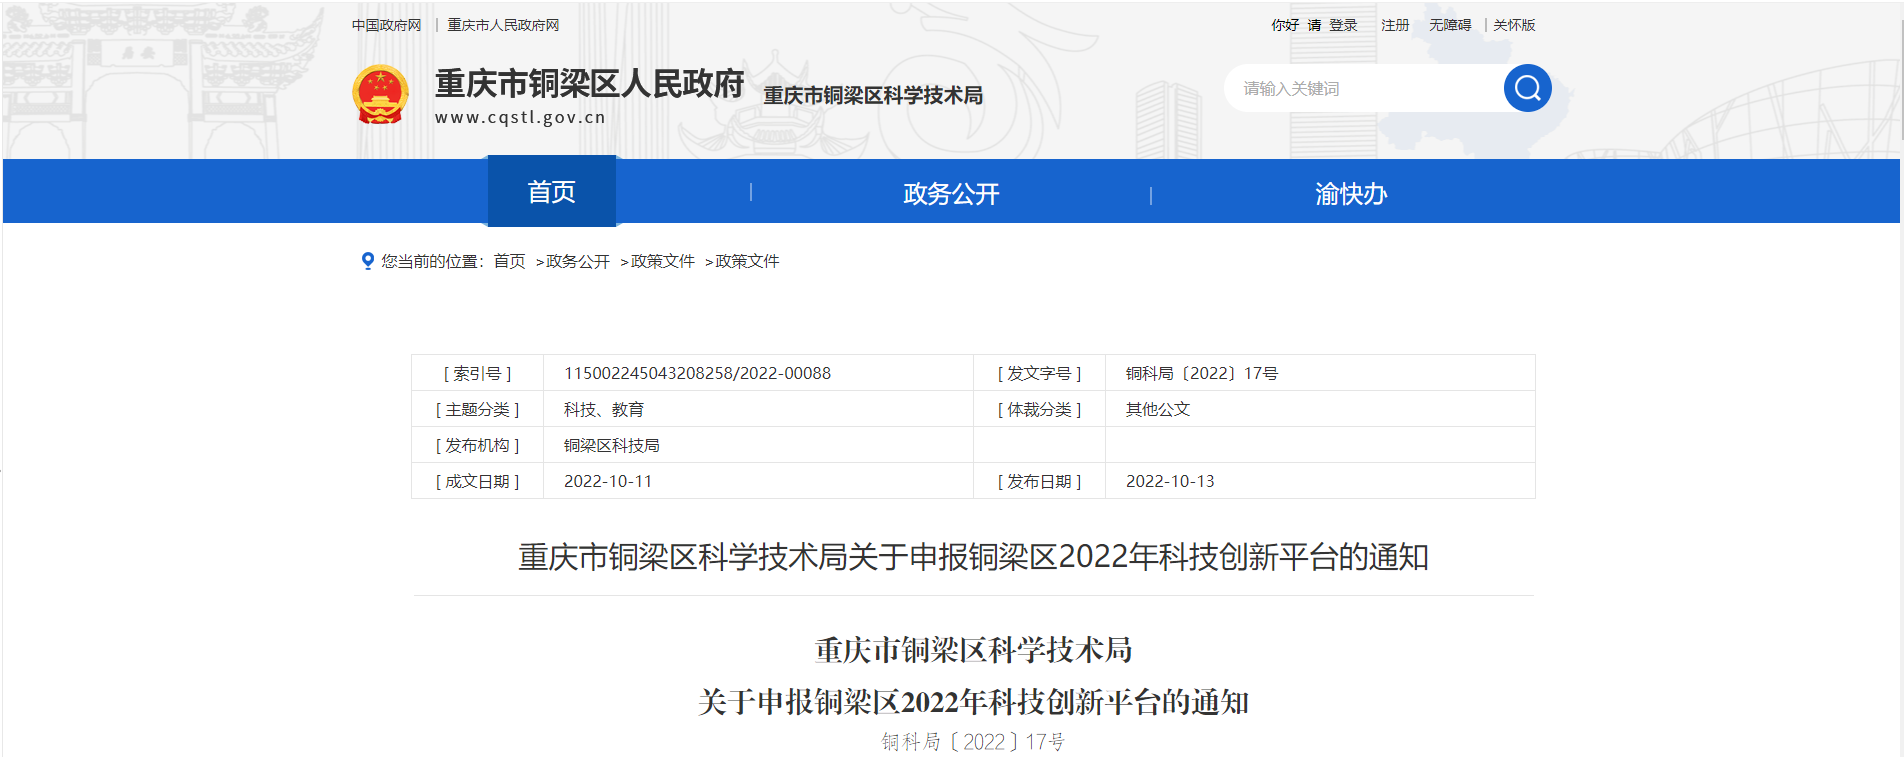
Task: Click the location pin icon in breadcrumb
Action: click(x=367, y=261)
